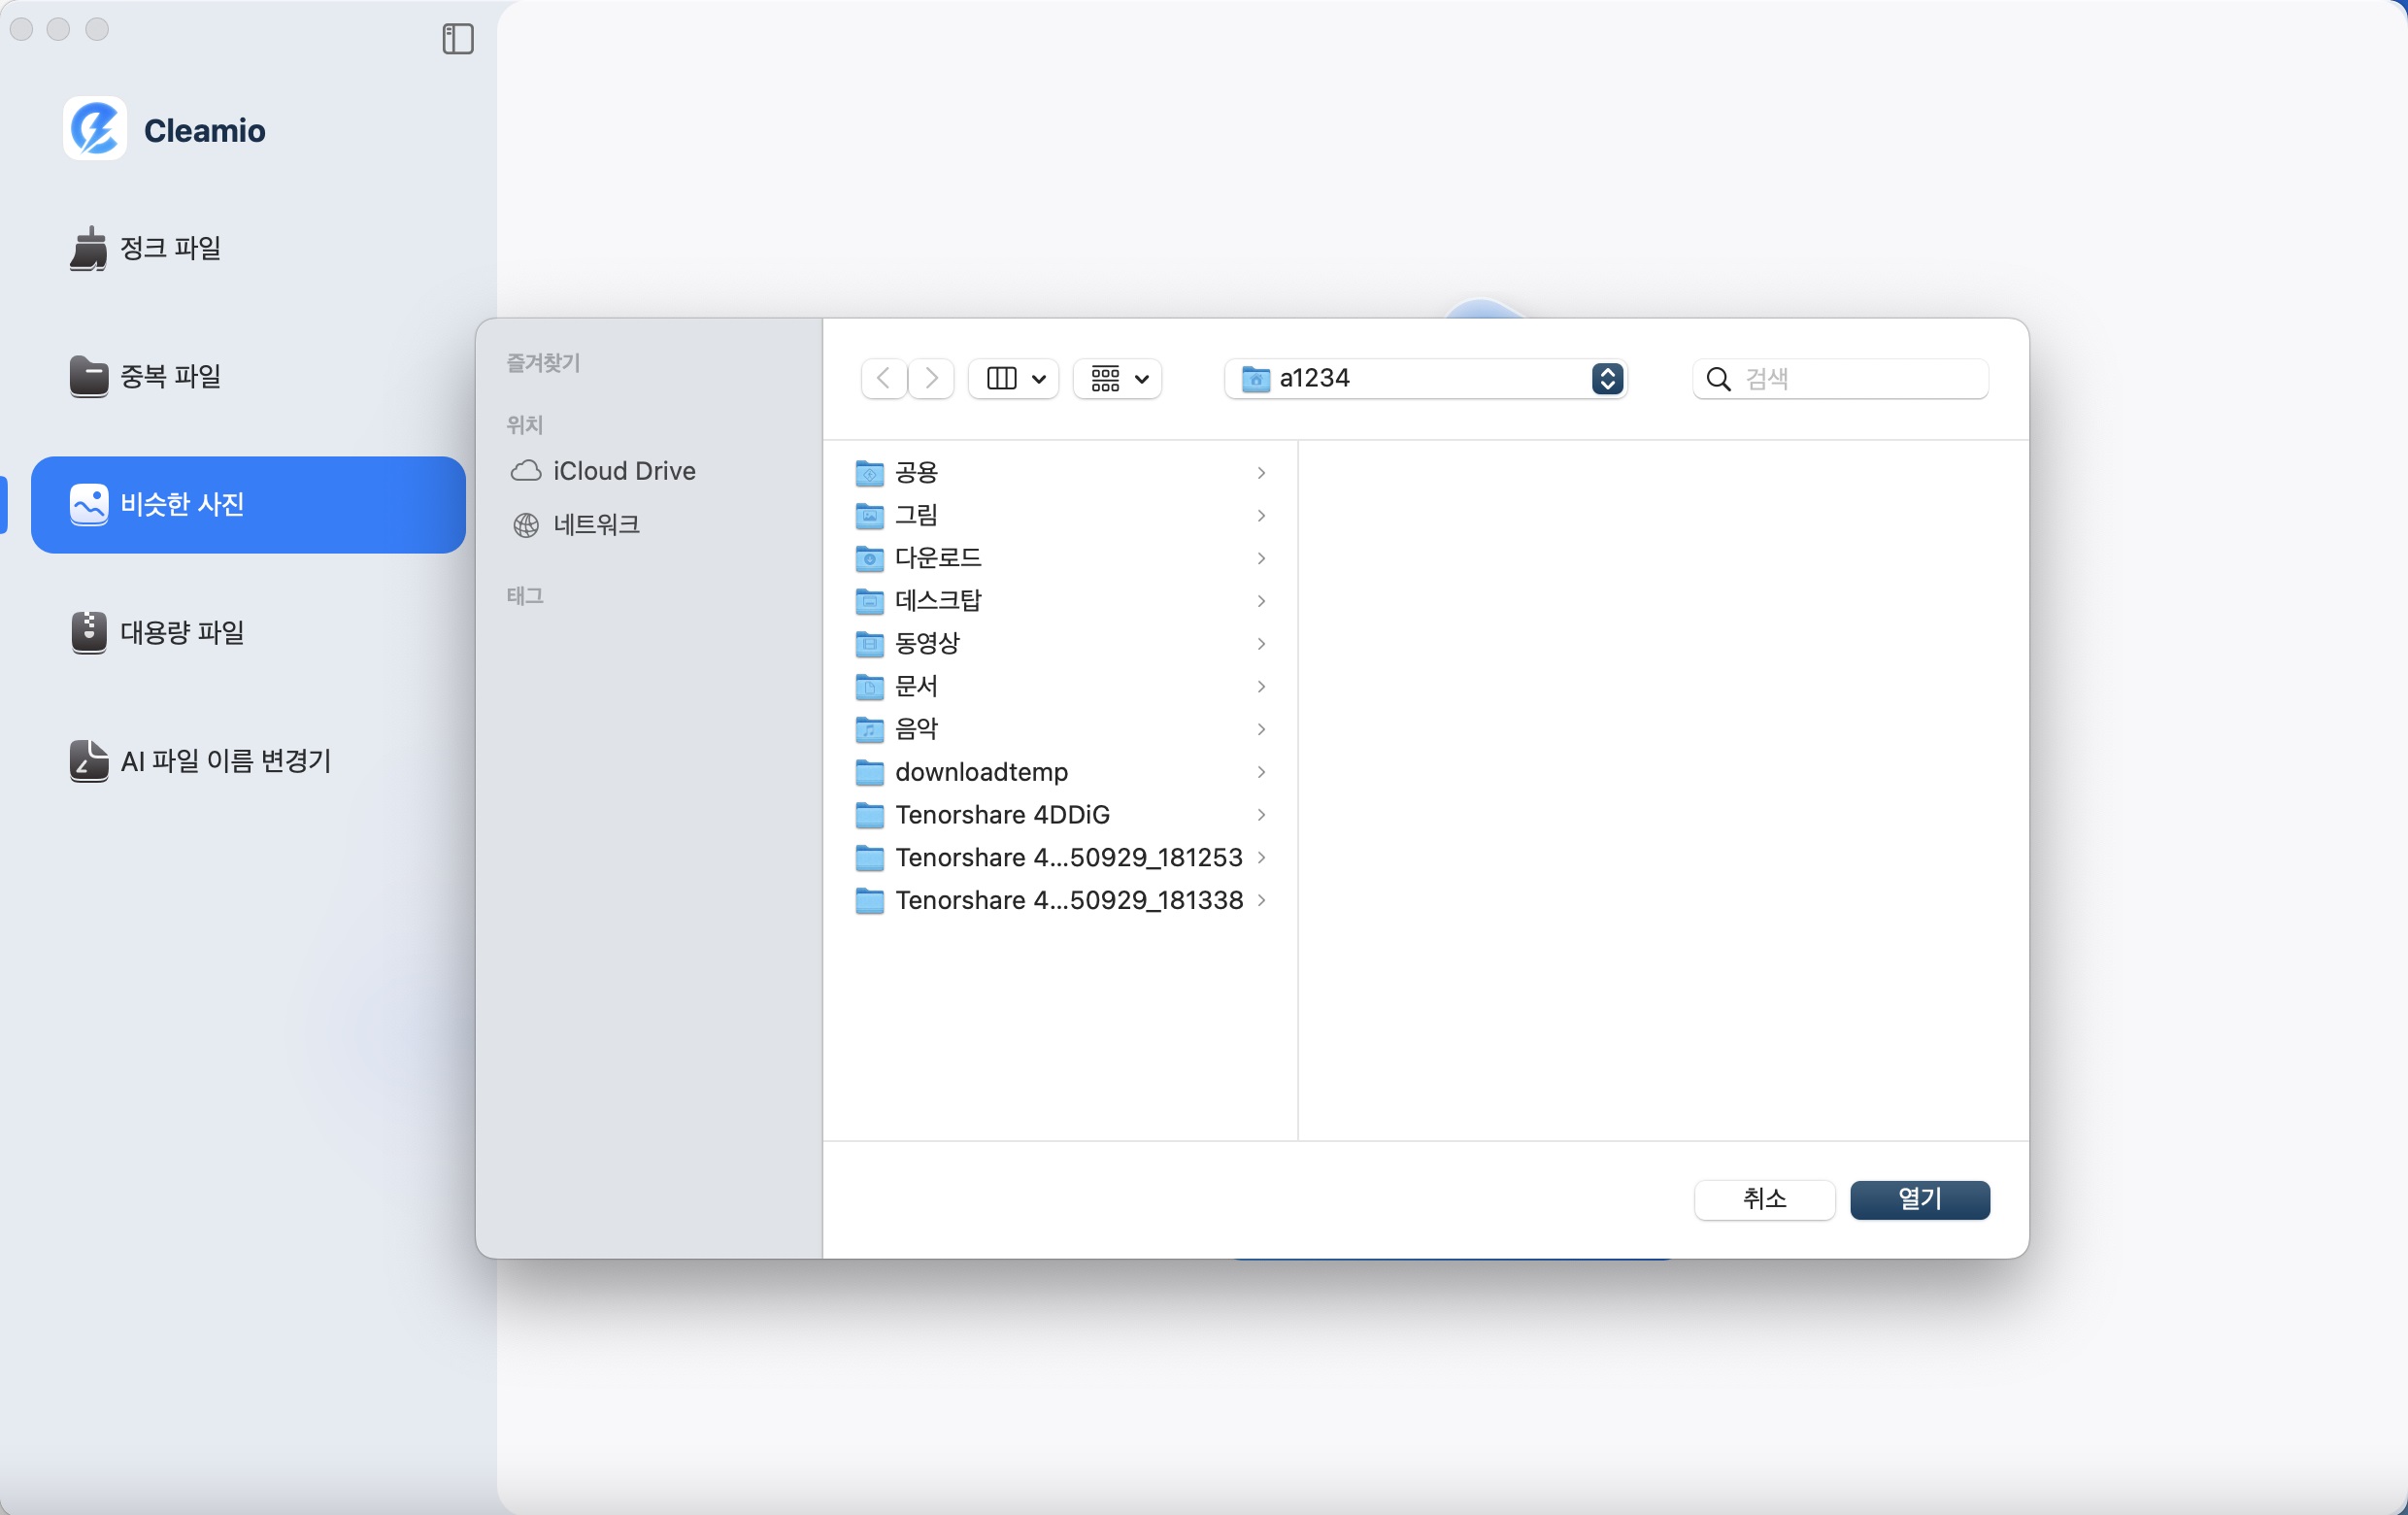Go forward with the right arrow button
The height and width of the screenshot is (1515, 2408).
[931, 378]
